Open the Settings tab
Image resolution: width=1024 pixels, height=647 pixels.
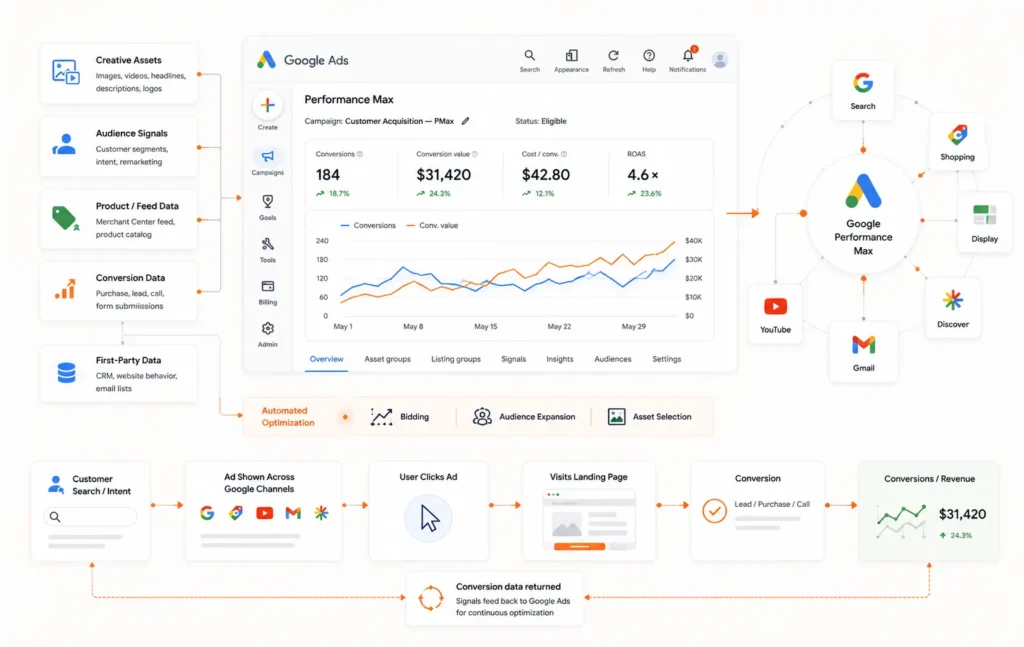pyautogui.click(x=666, y=359)
